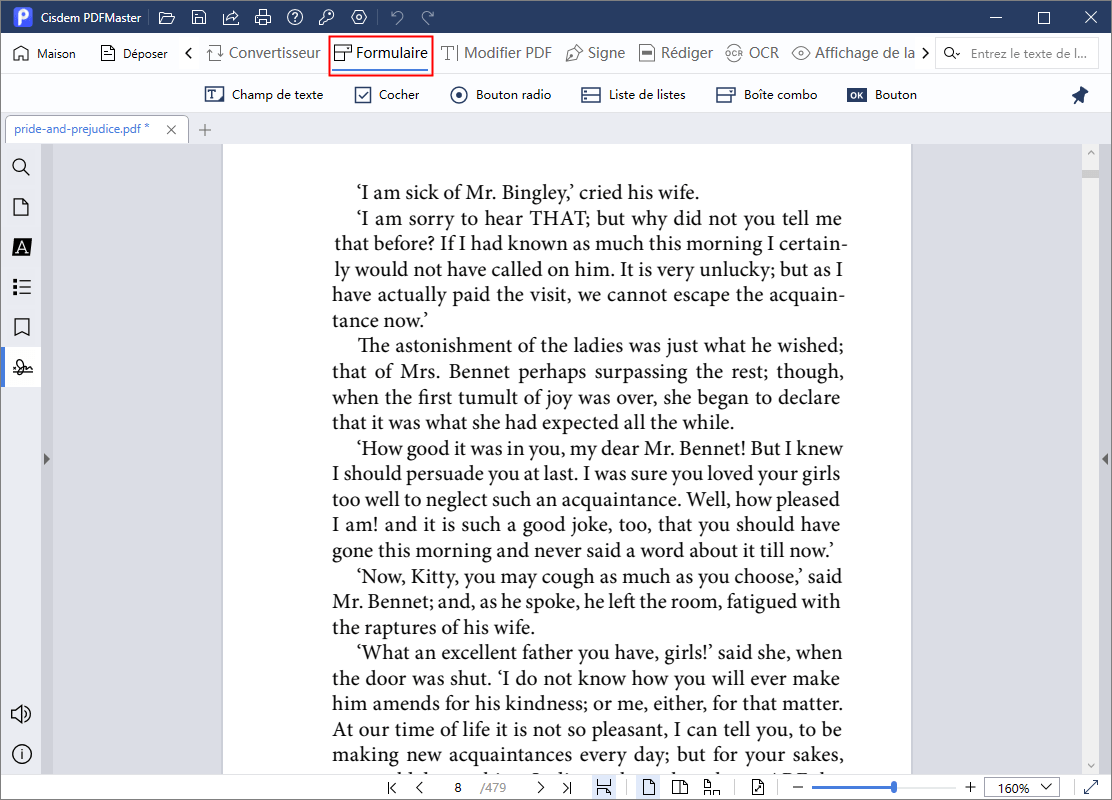
Task: Click the share icon in title bar
Action: point(231,17)
